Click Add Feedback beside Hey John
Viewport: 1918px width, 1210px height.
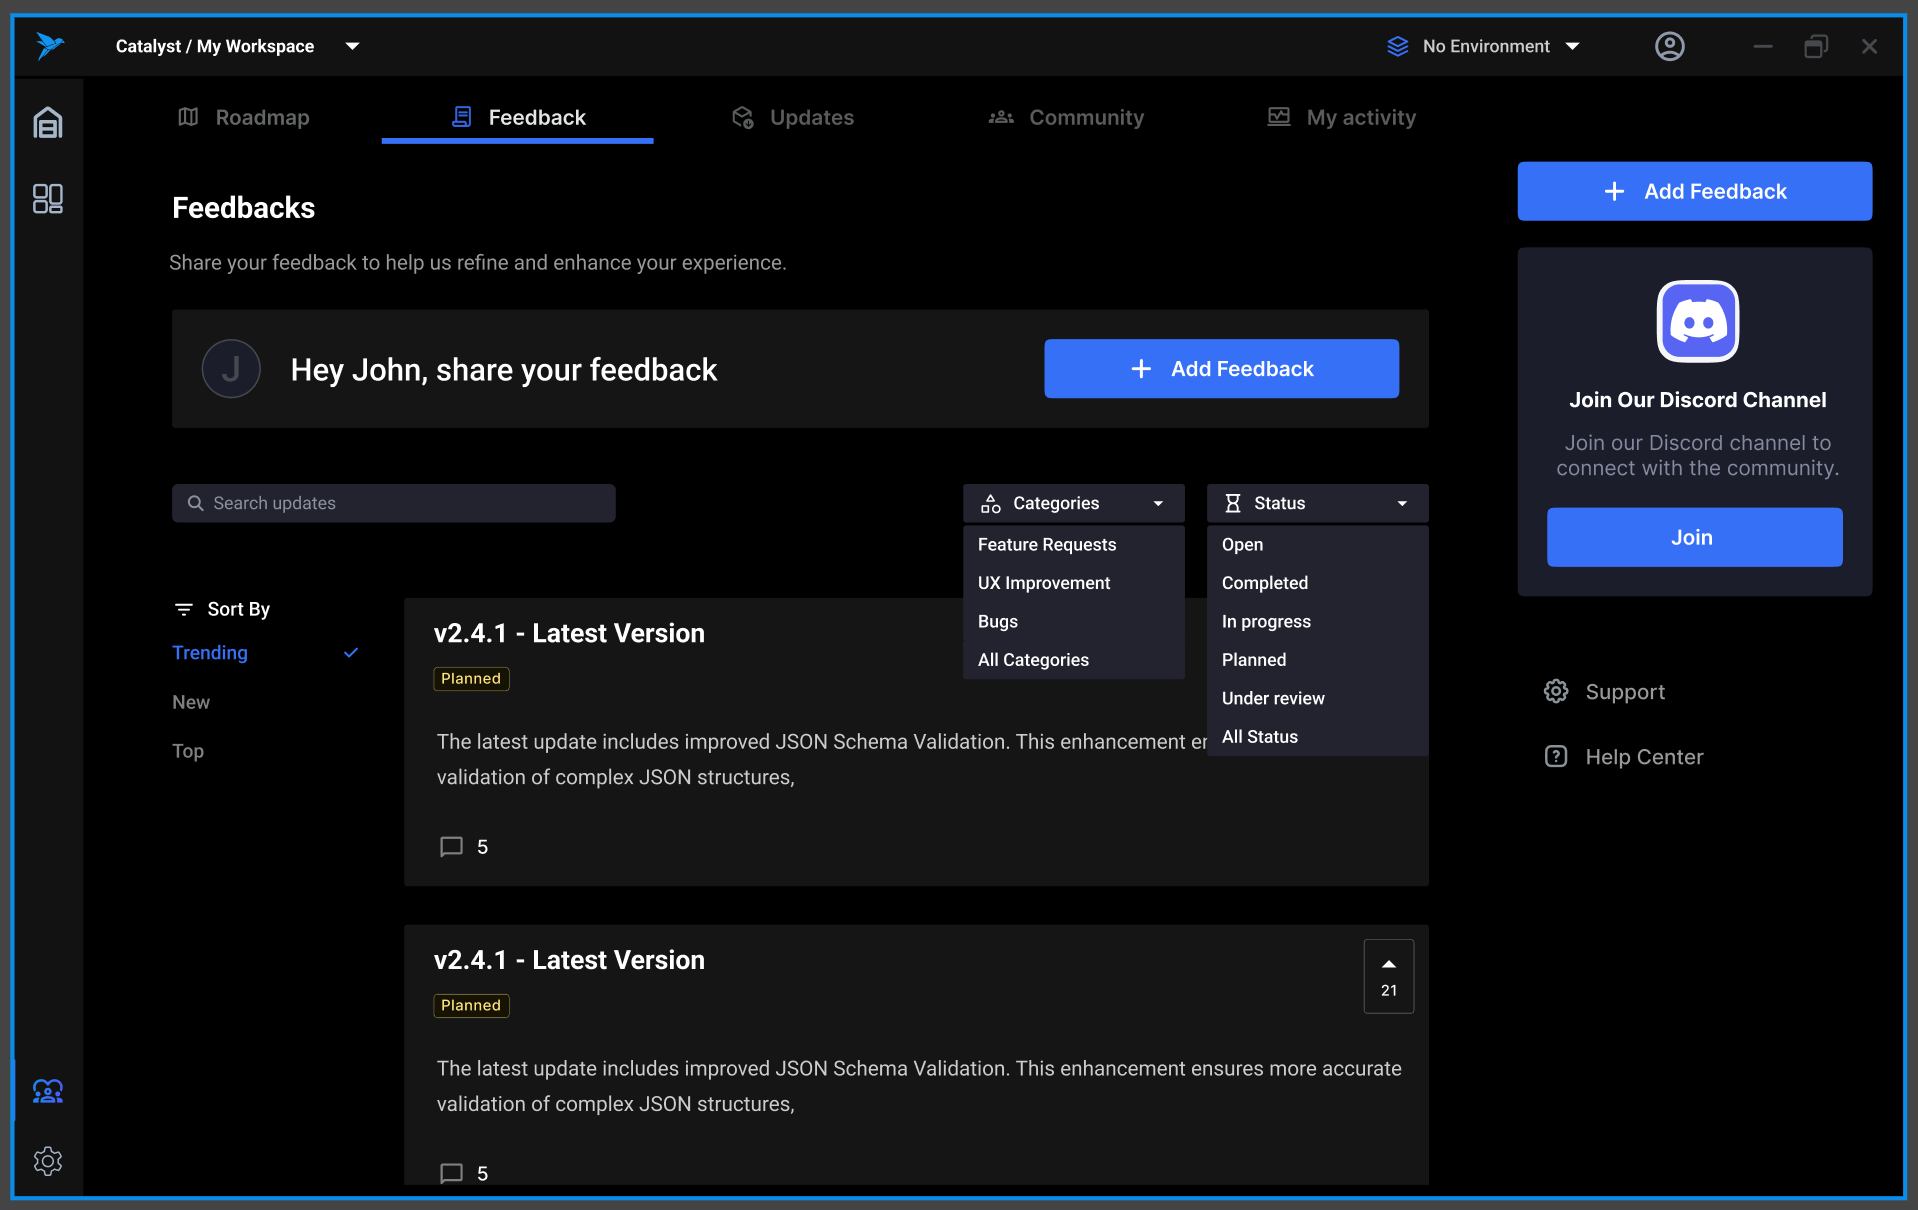point(1221,369)
